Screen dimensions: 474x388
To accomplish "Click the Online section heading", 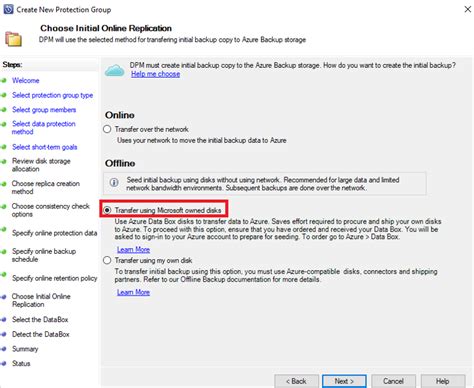I will pyautogui.click(x=120, y=115).
